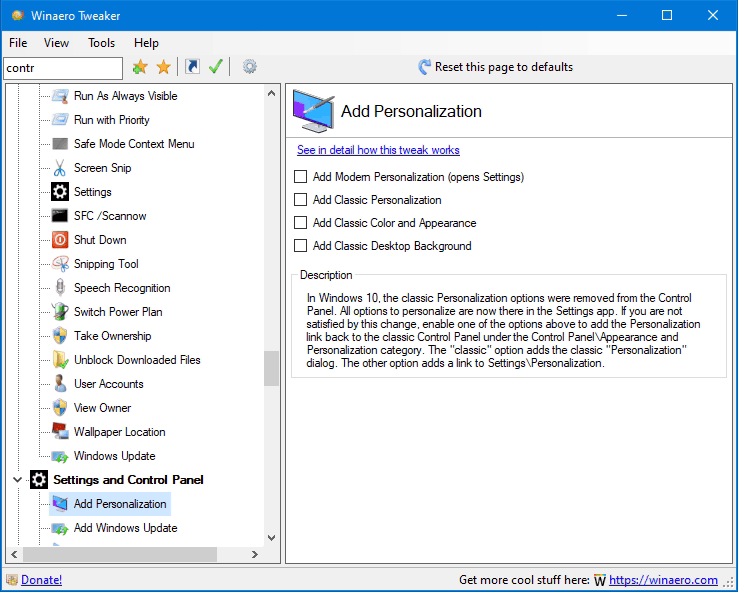Enable Add Modern Personalization checkbox
This screenshot has width=738, height=592.
click(x=300, y=176)
